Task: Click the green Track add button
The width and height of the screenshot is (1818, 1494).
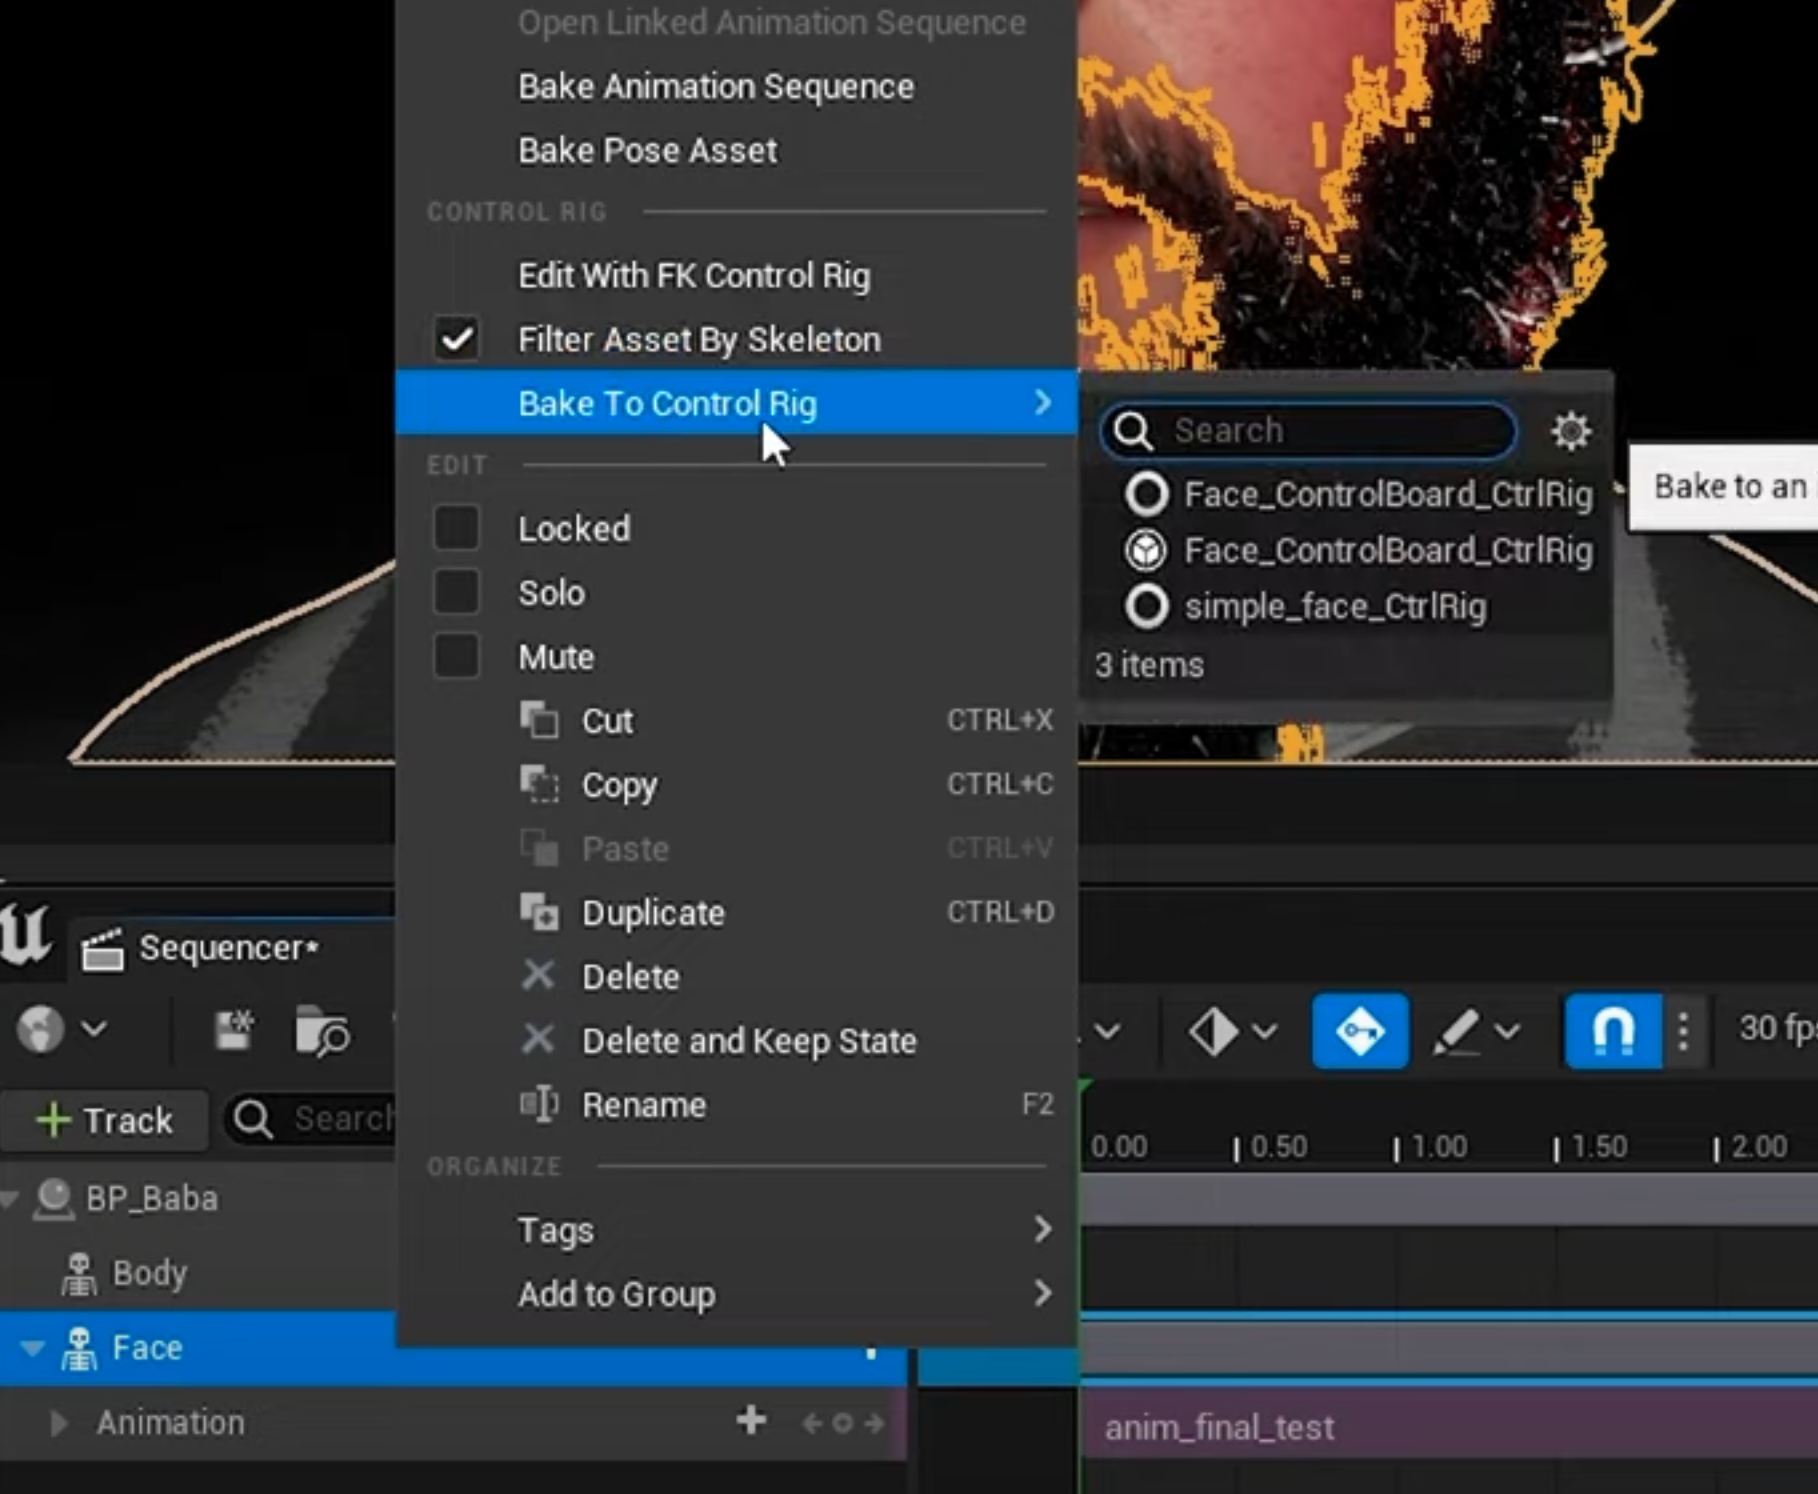Action: click(105, 1120)
